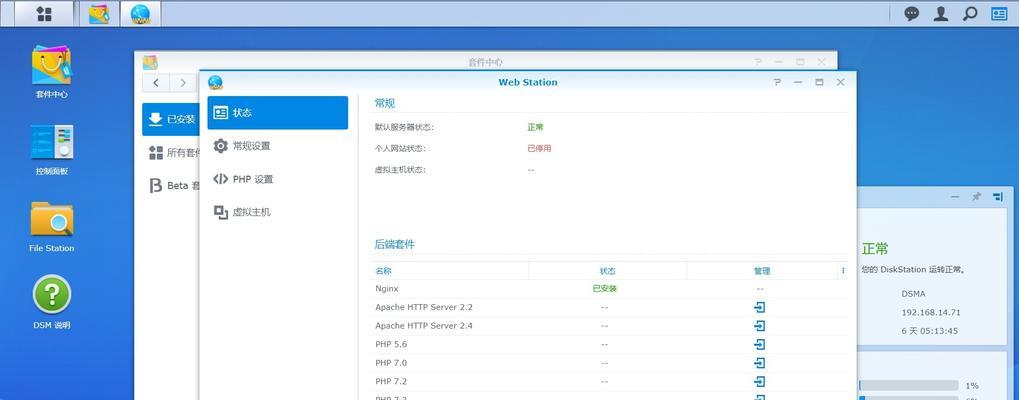Open Beta packages in the Package Center sidebar
Image resolution: width=1019 pixels, height=400 pixels.
[172, 186]
